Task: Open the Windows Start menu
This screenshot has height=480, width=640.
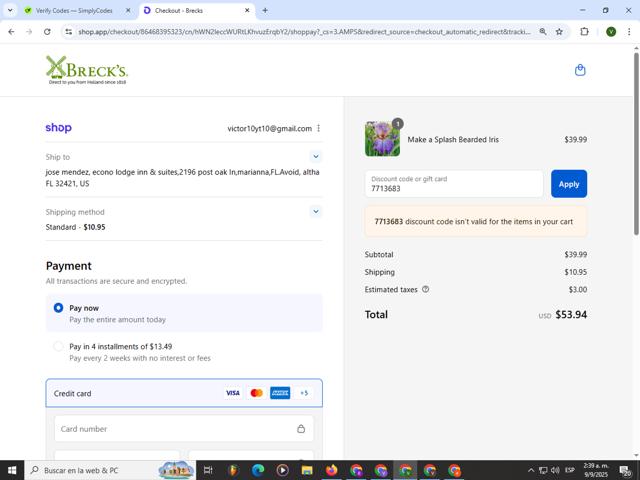Action: tap(12, 470)
